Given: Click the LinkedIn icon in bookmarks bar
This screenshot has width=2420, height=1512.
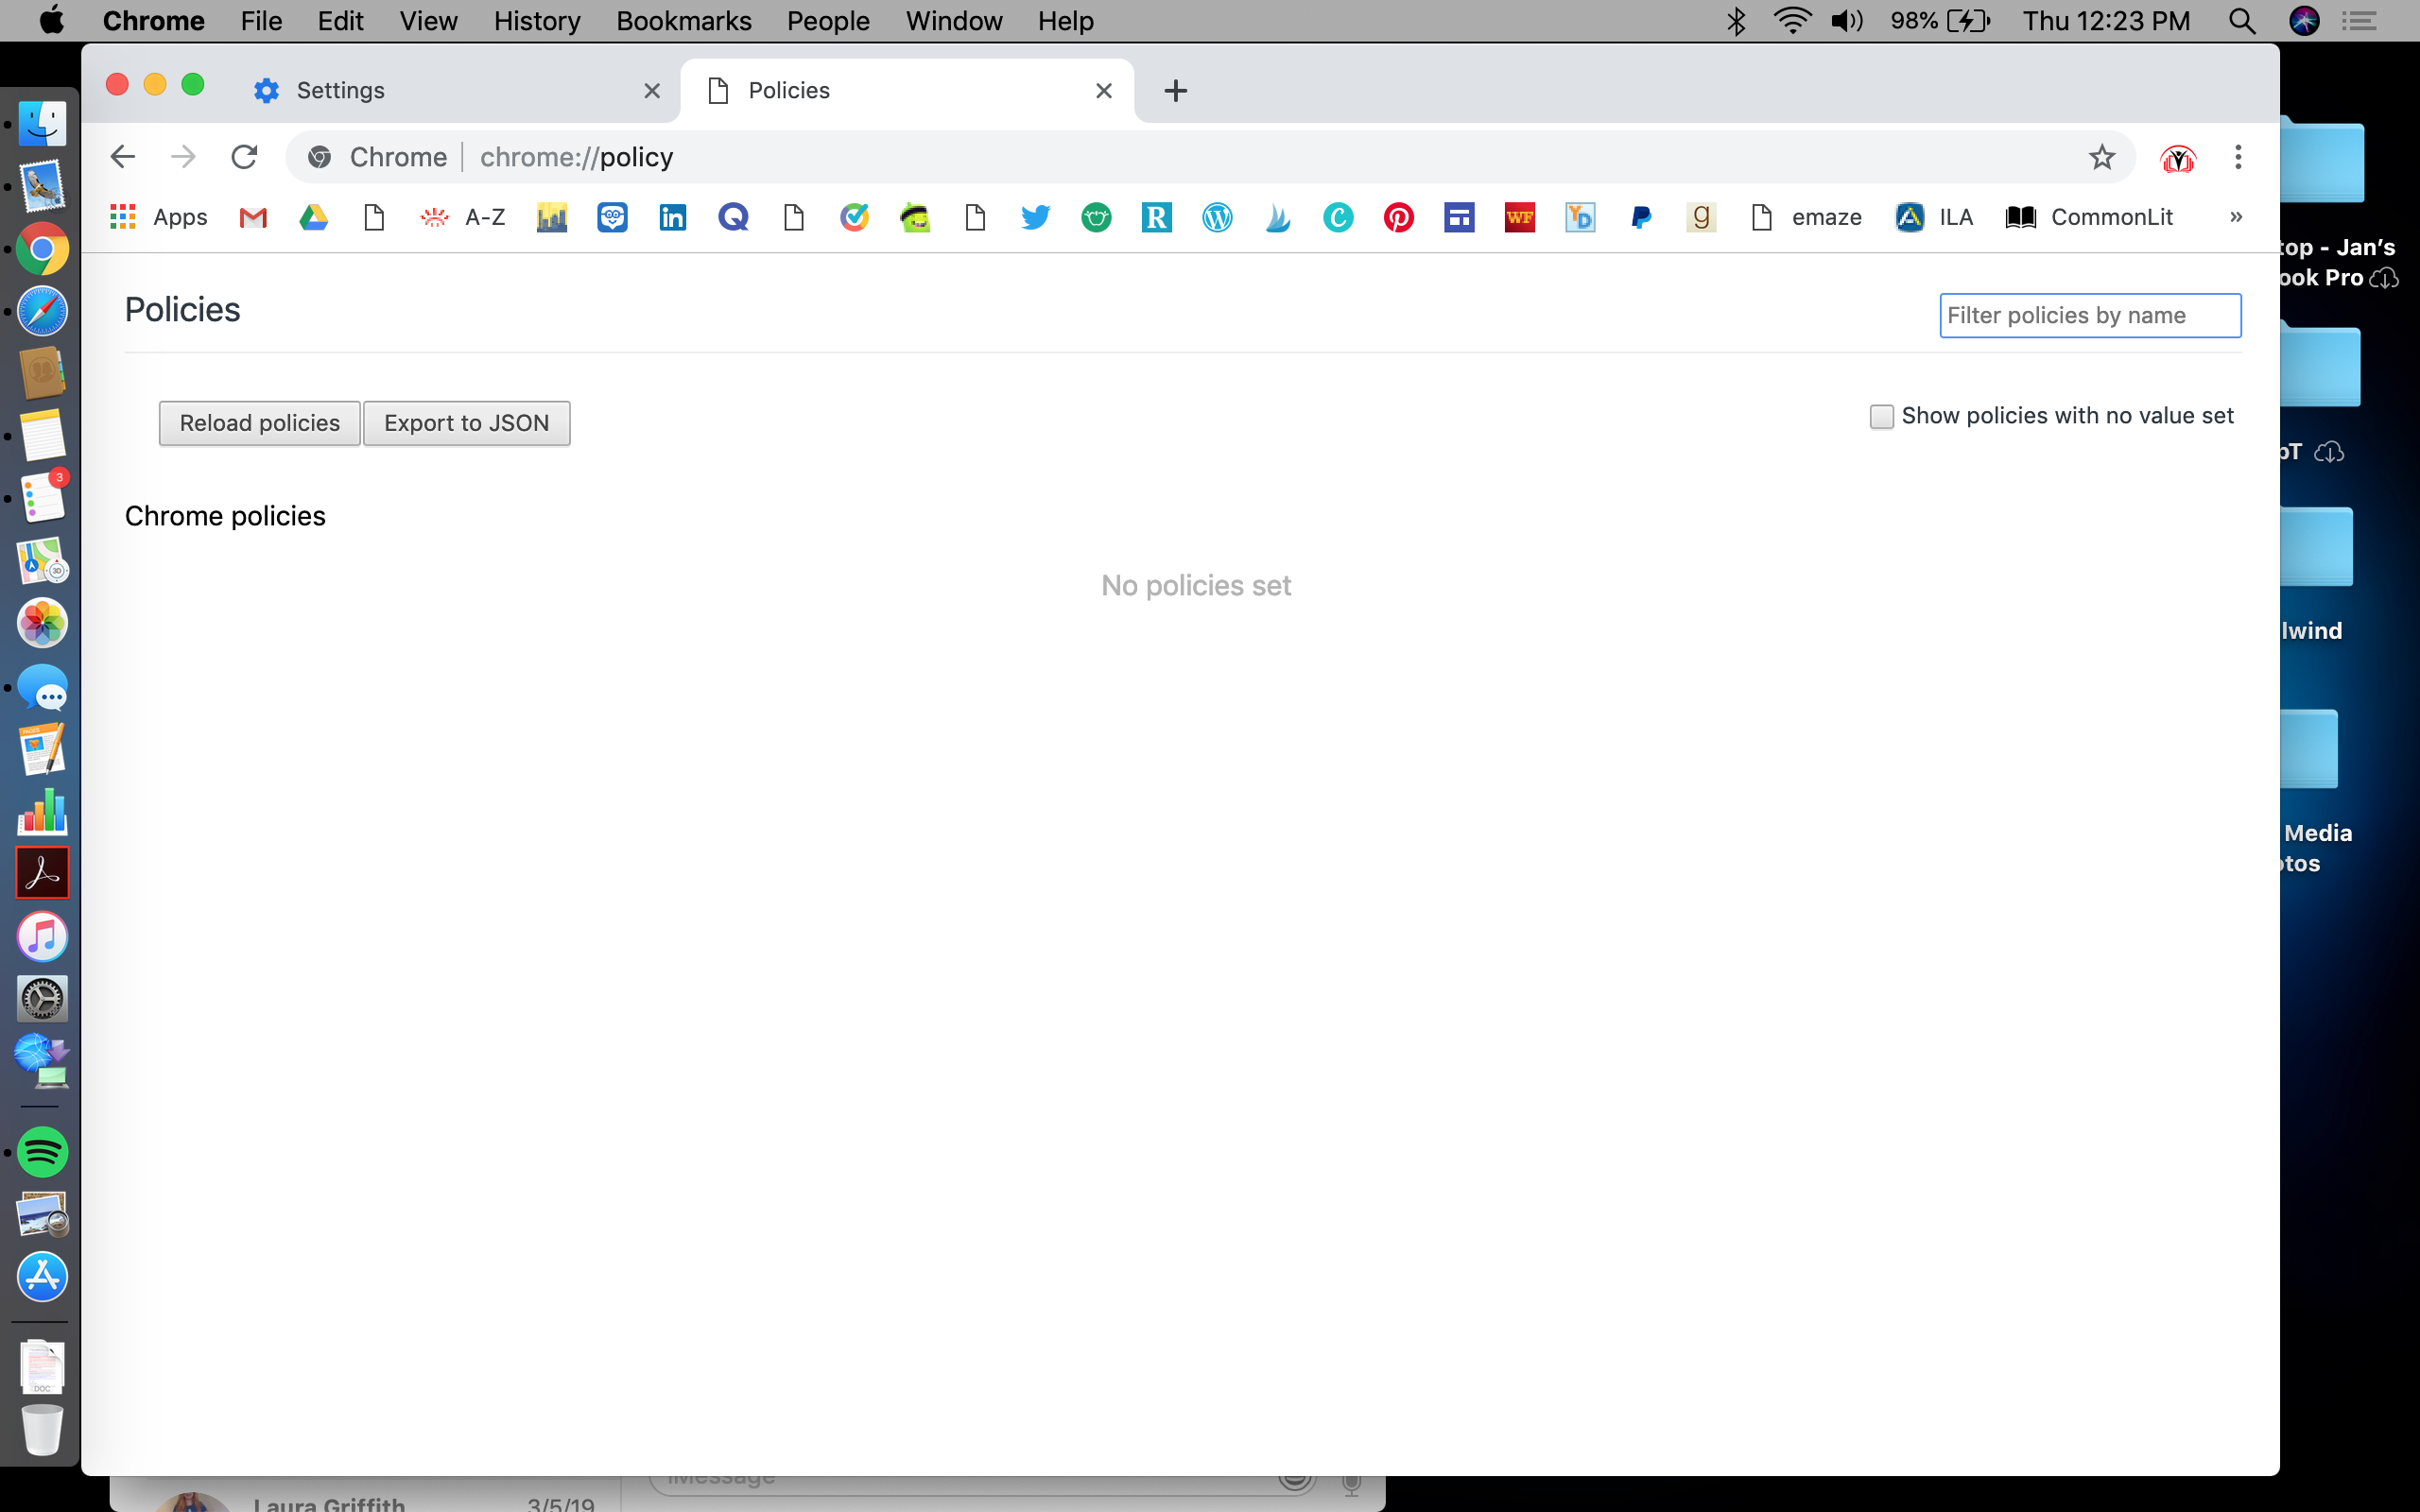Looking at the screenshot, I should coord(671,216).
